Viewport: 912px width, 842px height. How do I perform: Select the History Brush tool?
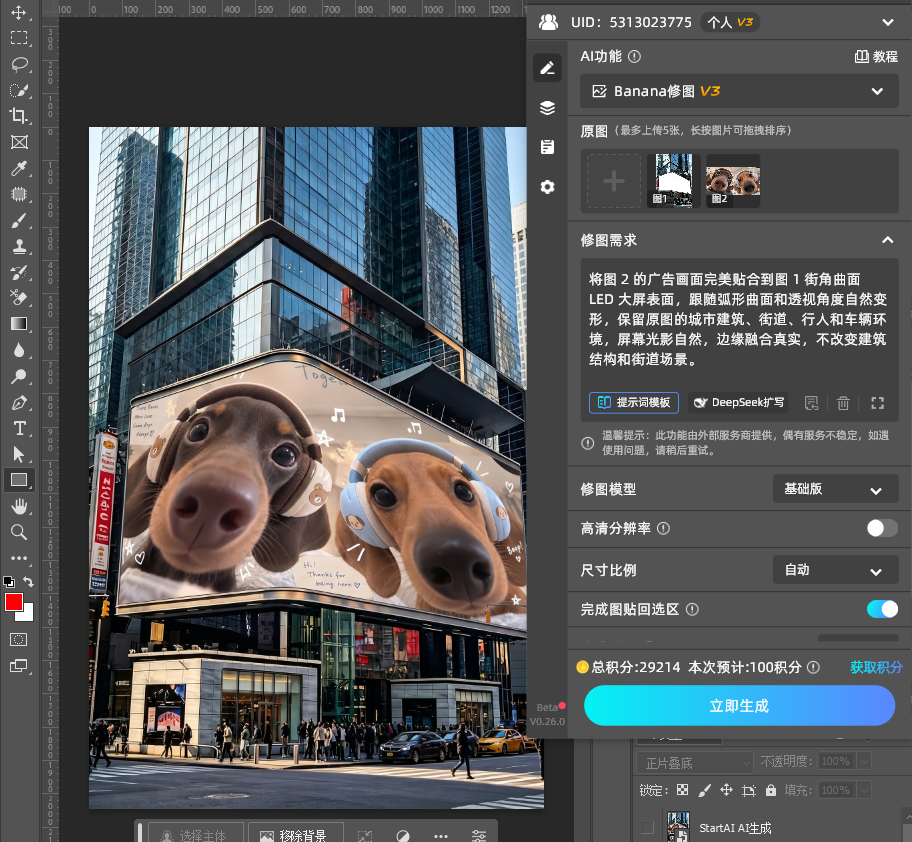[x=19, y=272]
